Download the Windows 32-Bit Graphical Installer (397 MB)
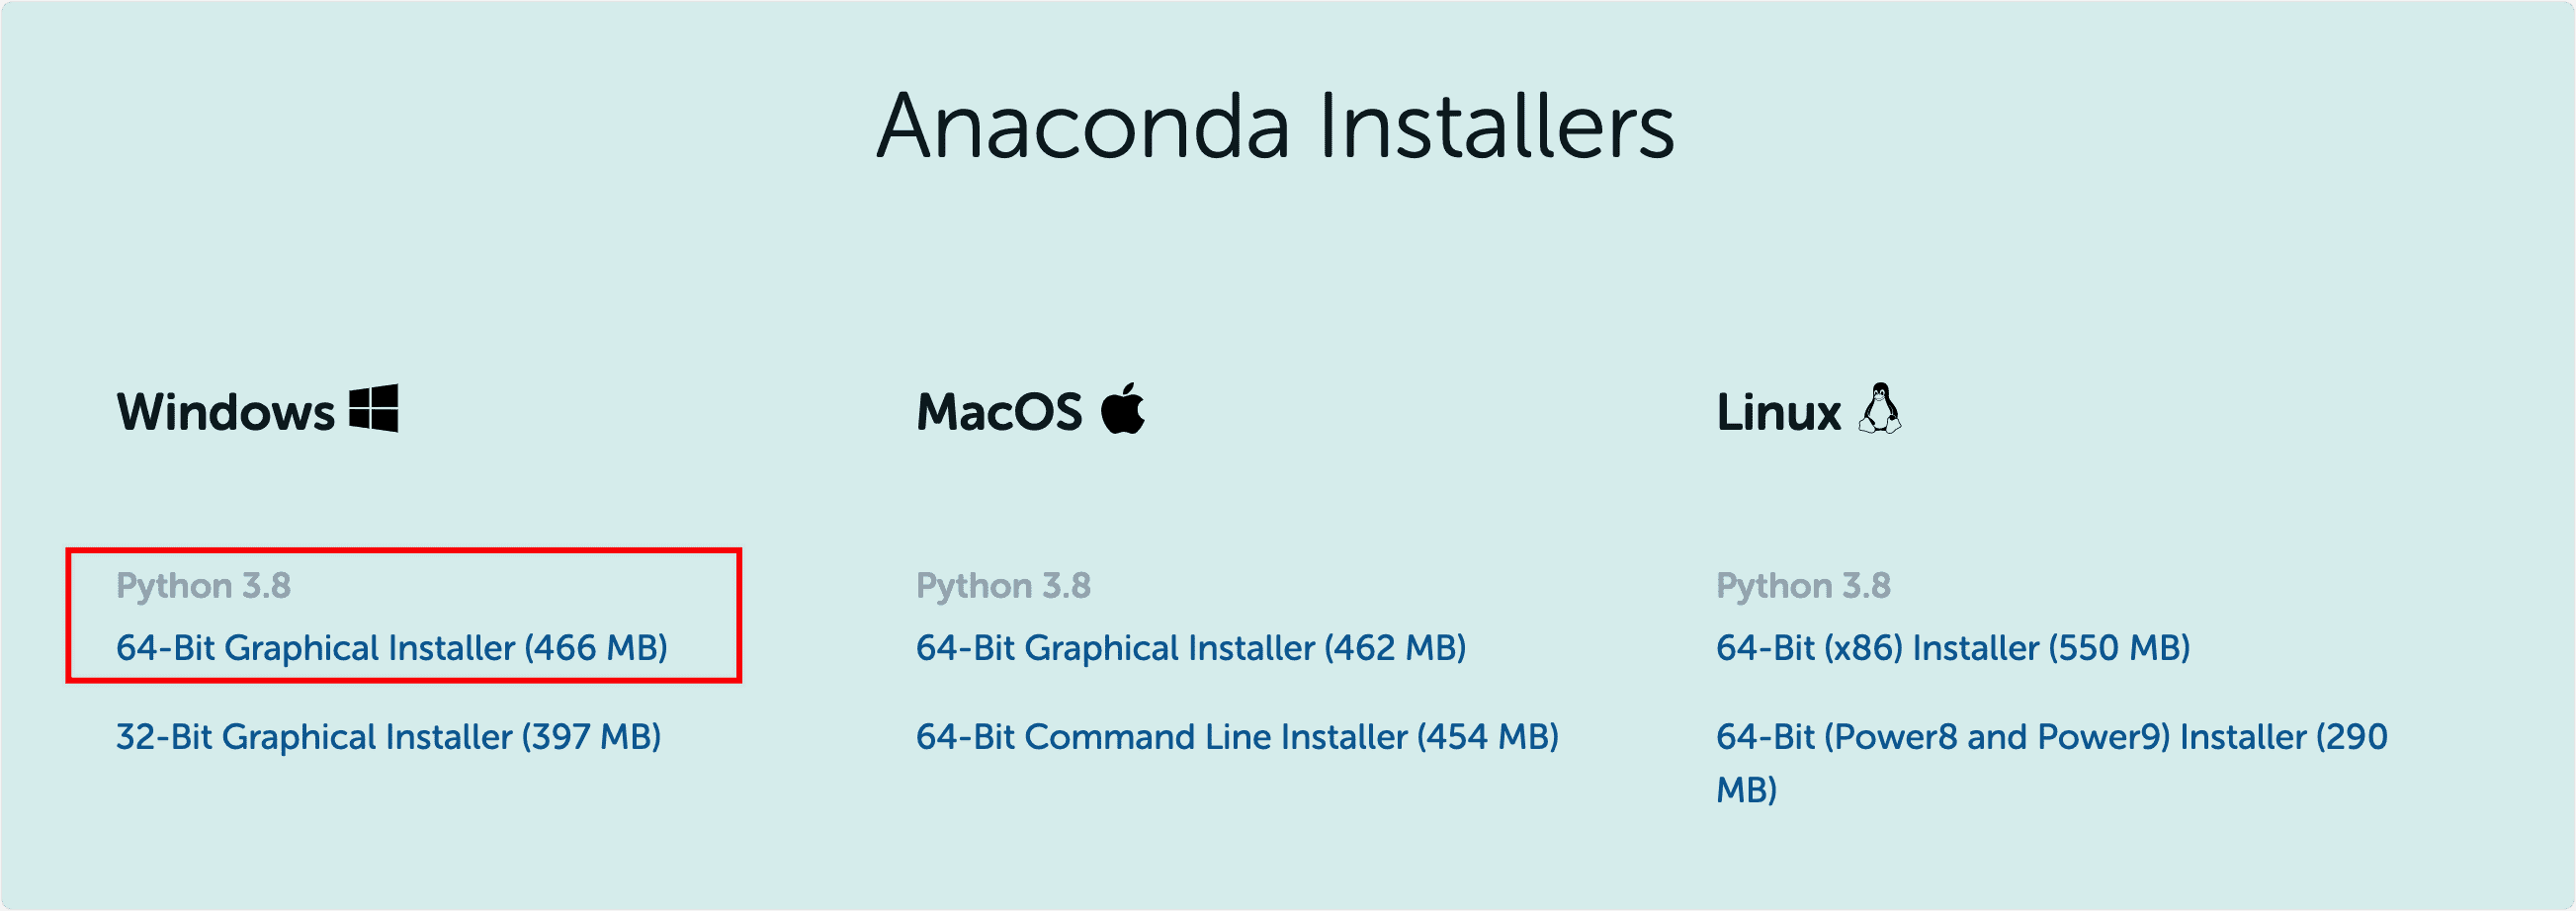 389,737
